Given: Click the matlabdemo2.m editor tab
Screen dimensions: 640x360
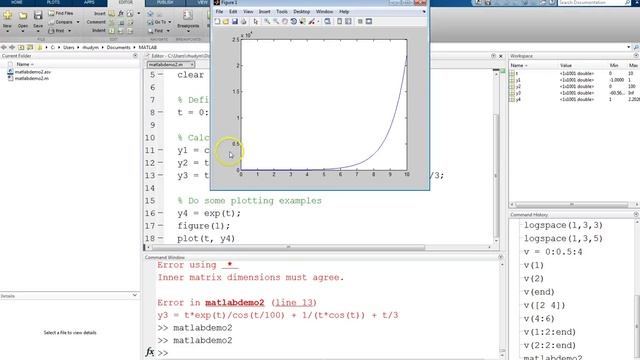Looking at the screenshot, I should pos(171,64).
